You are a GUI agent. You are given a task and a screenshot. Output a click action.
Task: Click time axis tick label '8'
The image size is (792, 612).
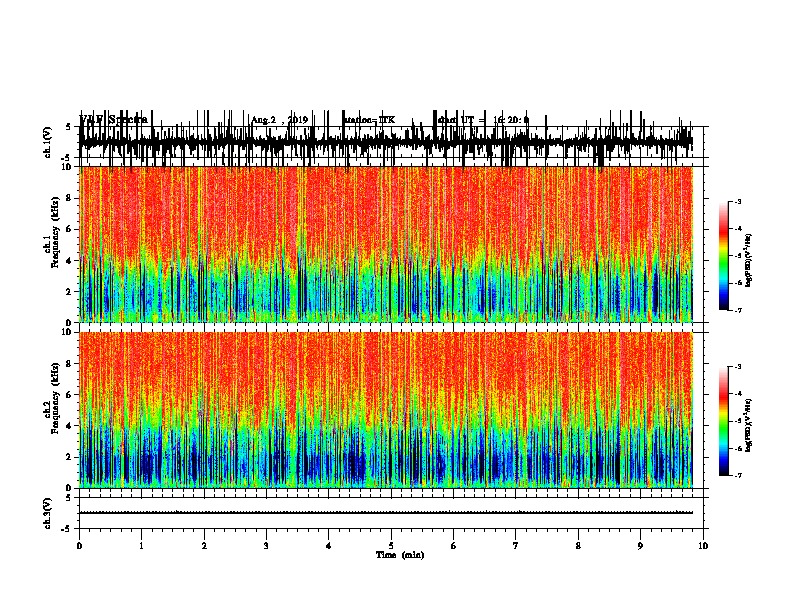point(578,546)
